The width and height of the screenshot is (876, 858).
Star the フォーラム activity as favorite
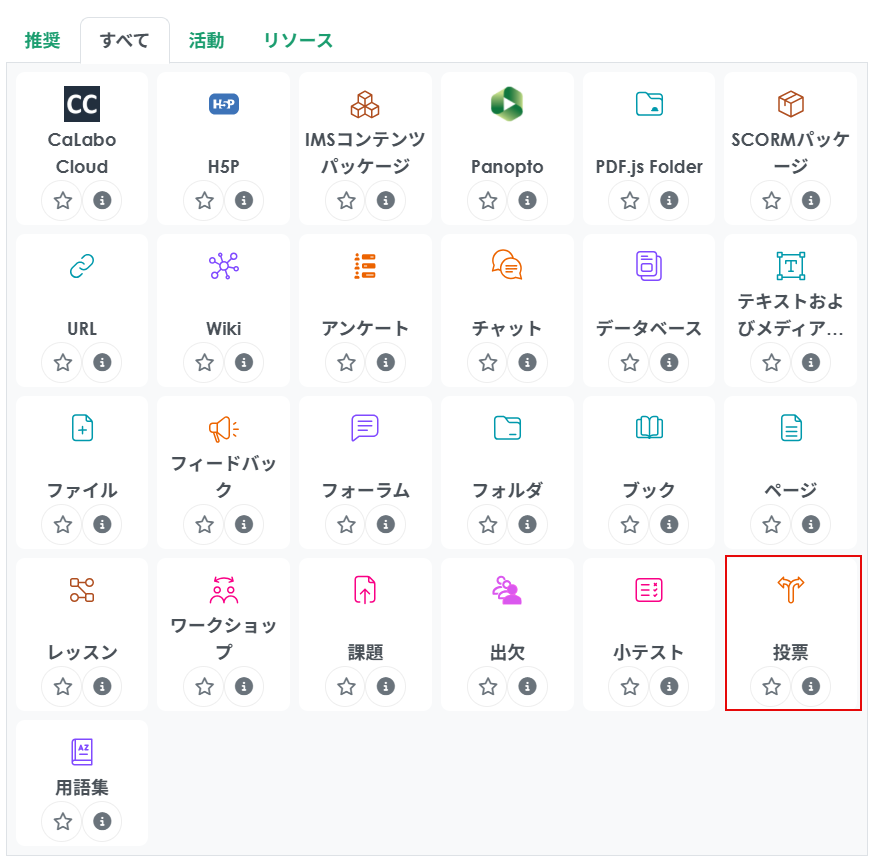pyautogui.click(x=347, y=524)
